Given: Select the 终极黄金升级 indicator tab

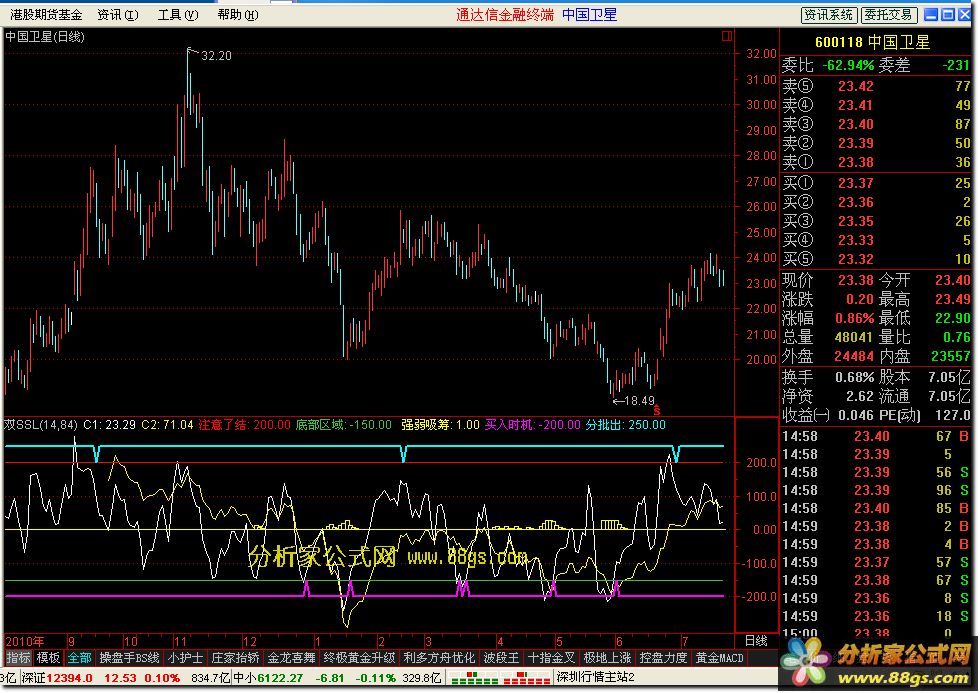Looking at the screenshot, I should pos(359,657).
